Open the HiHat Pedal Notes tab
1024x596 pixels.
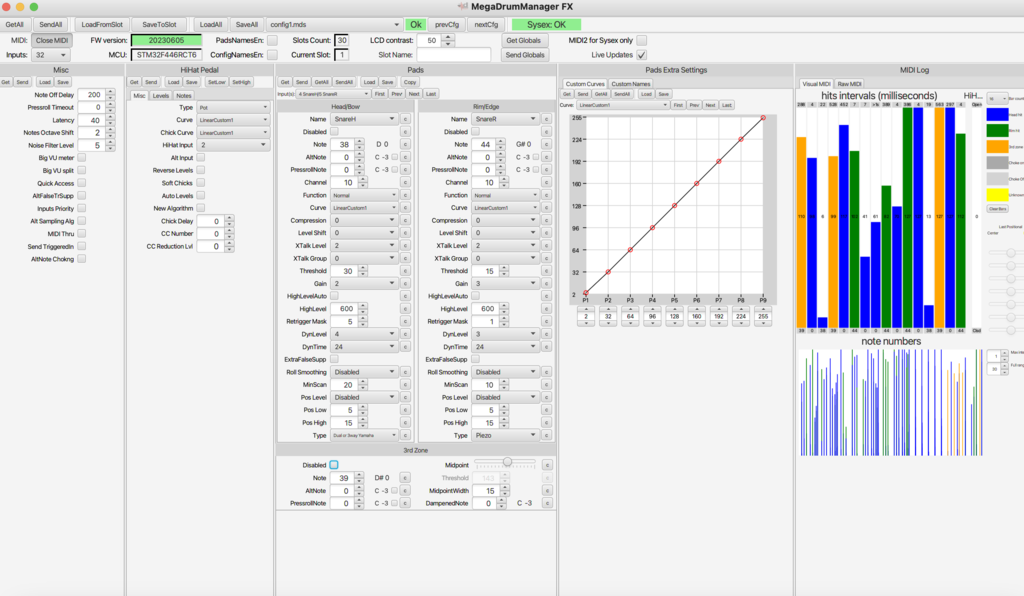coord(184,95)
